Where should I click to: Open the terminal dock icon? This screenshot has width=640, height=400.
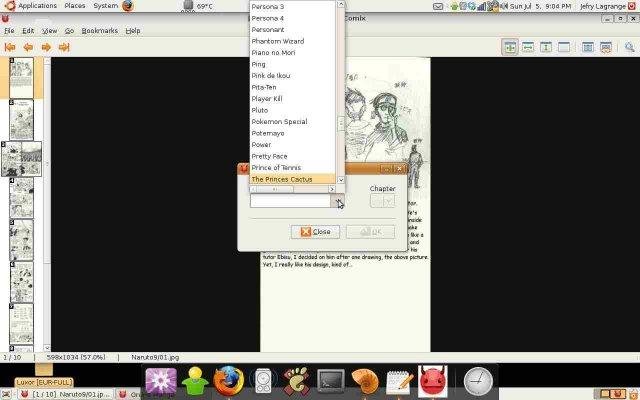click(331, 381)
